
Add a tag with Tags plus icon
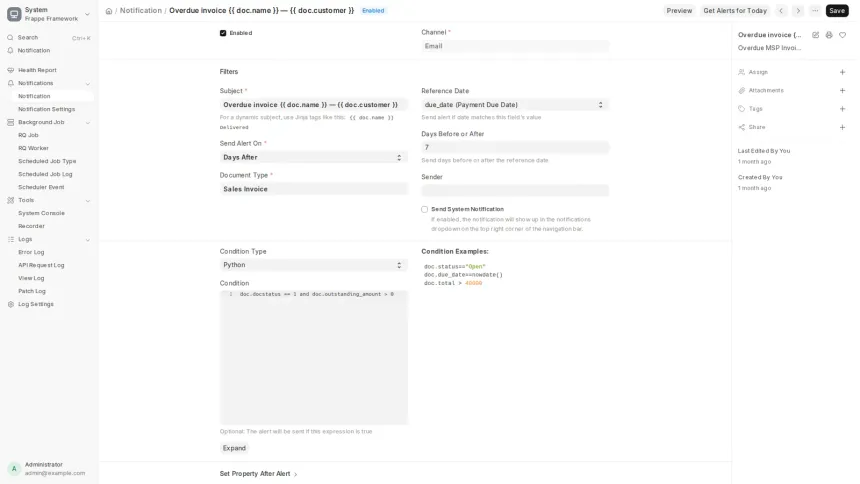(x=842, y=109)
